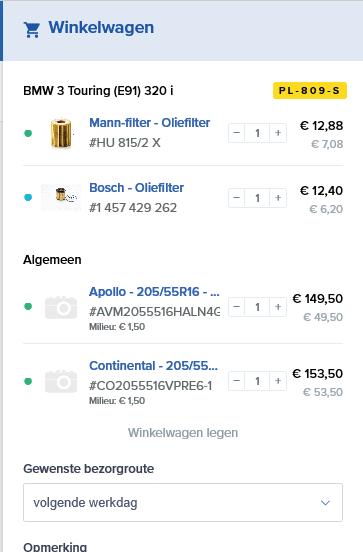Increase quantity of Continental tire
363x552 pixels.
(278, 381)
